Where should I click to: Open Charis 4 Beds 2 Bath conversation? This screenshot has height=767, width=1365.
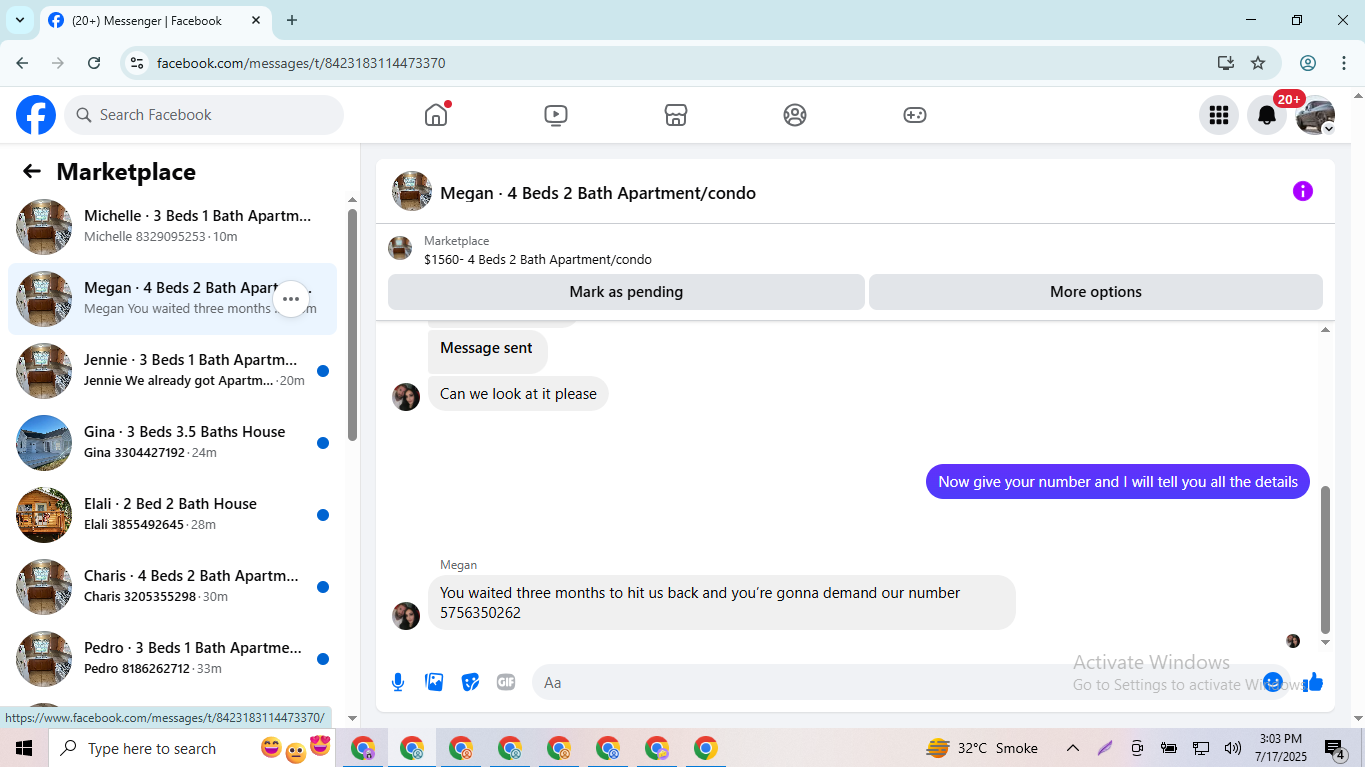172,587
